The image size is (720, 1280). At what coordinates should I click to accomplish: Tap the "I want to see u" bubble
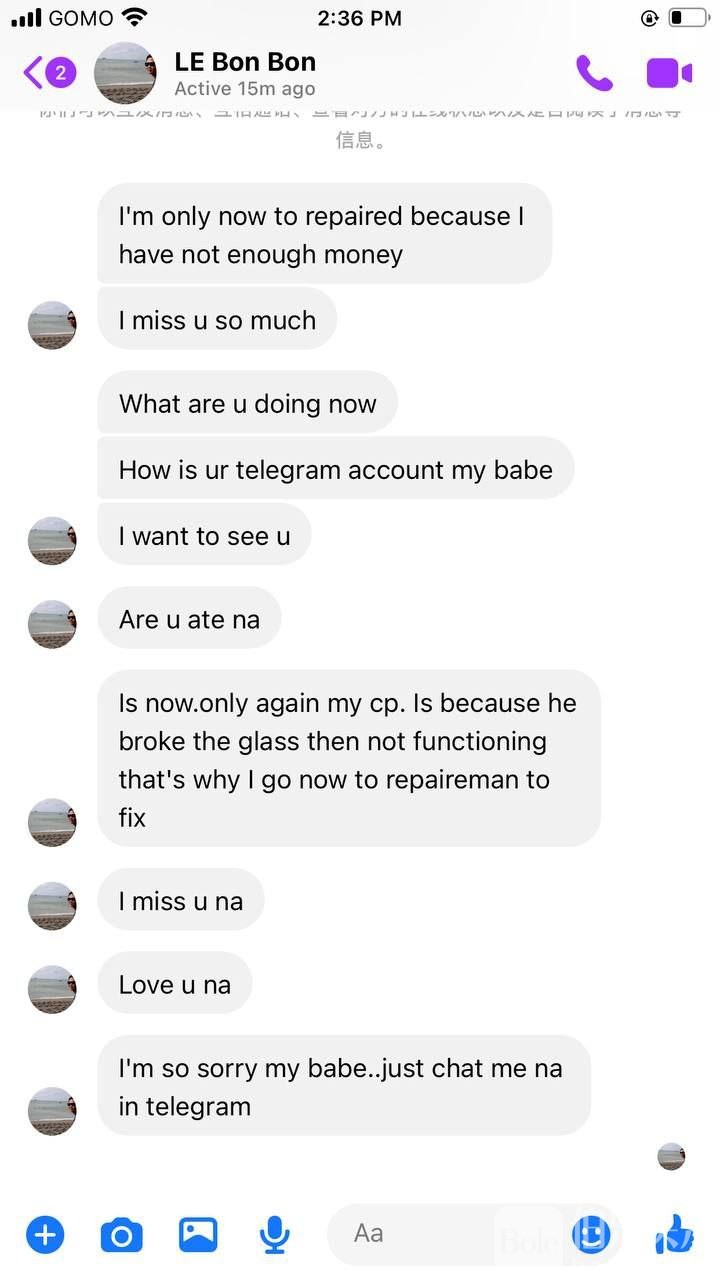204,536
